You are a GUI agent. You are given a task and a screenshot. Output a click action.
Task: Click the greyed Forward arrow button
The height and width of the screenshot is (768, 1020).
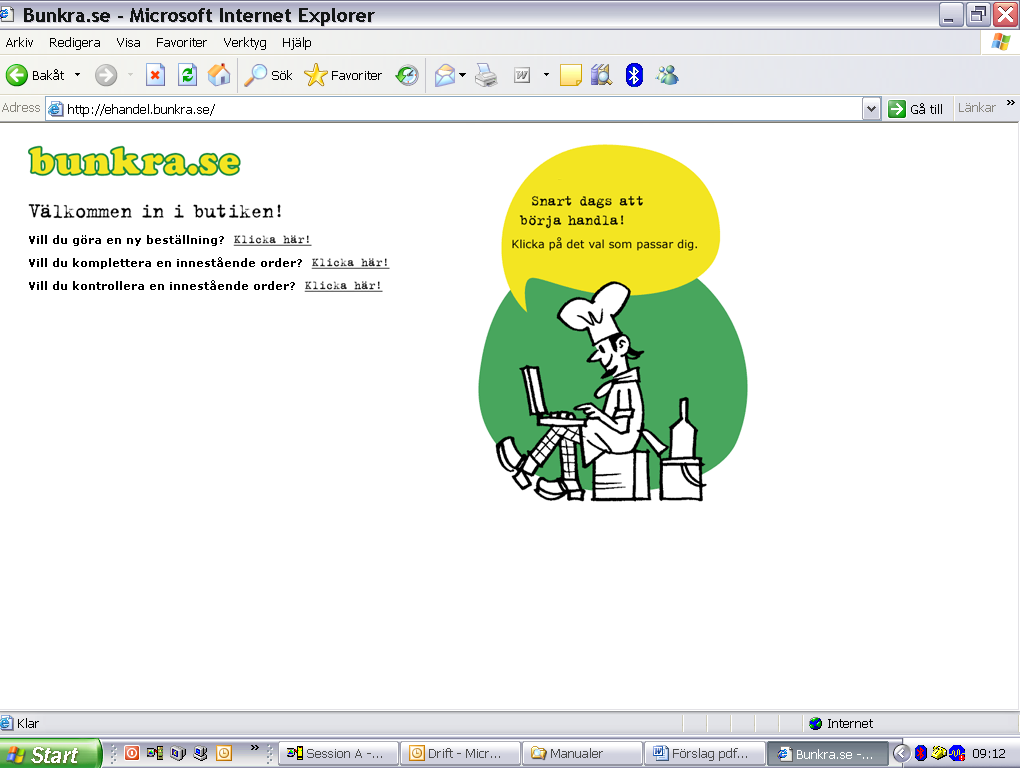pos(106,75)
